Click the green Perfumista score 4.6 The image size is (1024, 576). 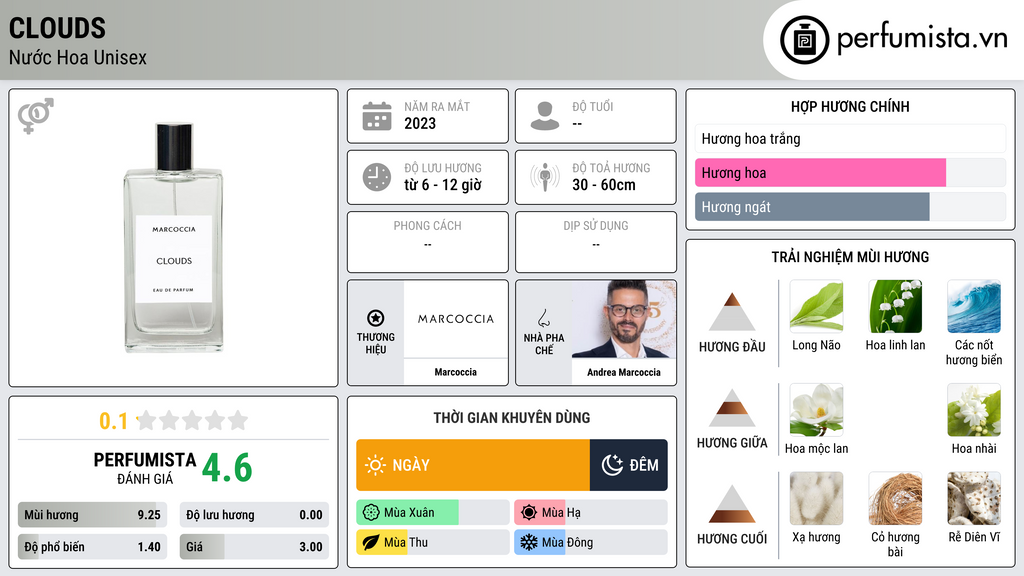(x=227, y=468)
